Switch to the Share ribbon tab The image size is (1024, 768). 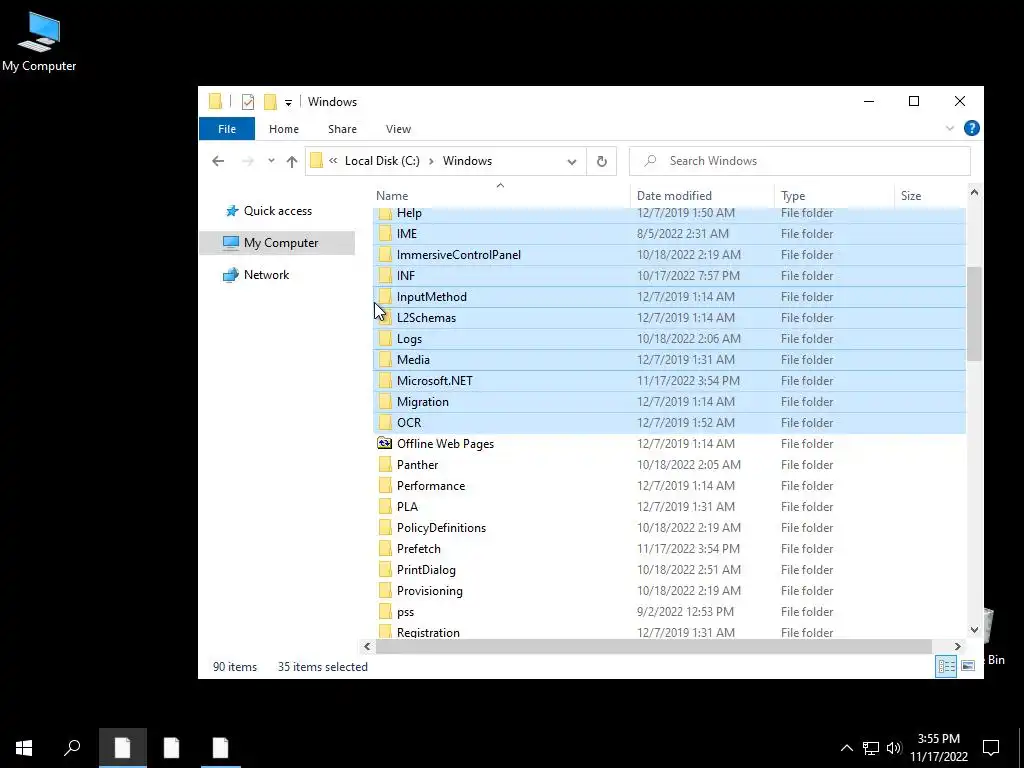[x=342, y=129]
